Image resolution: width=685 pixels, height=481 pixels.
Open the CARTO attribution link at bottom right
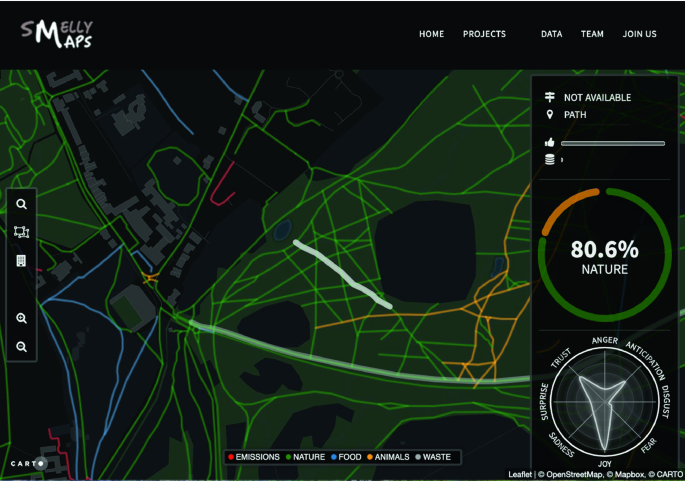pos(669,474)
